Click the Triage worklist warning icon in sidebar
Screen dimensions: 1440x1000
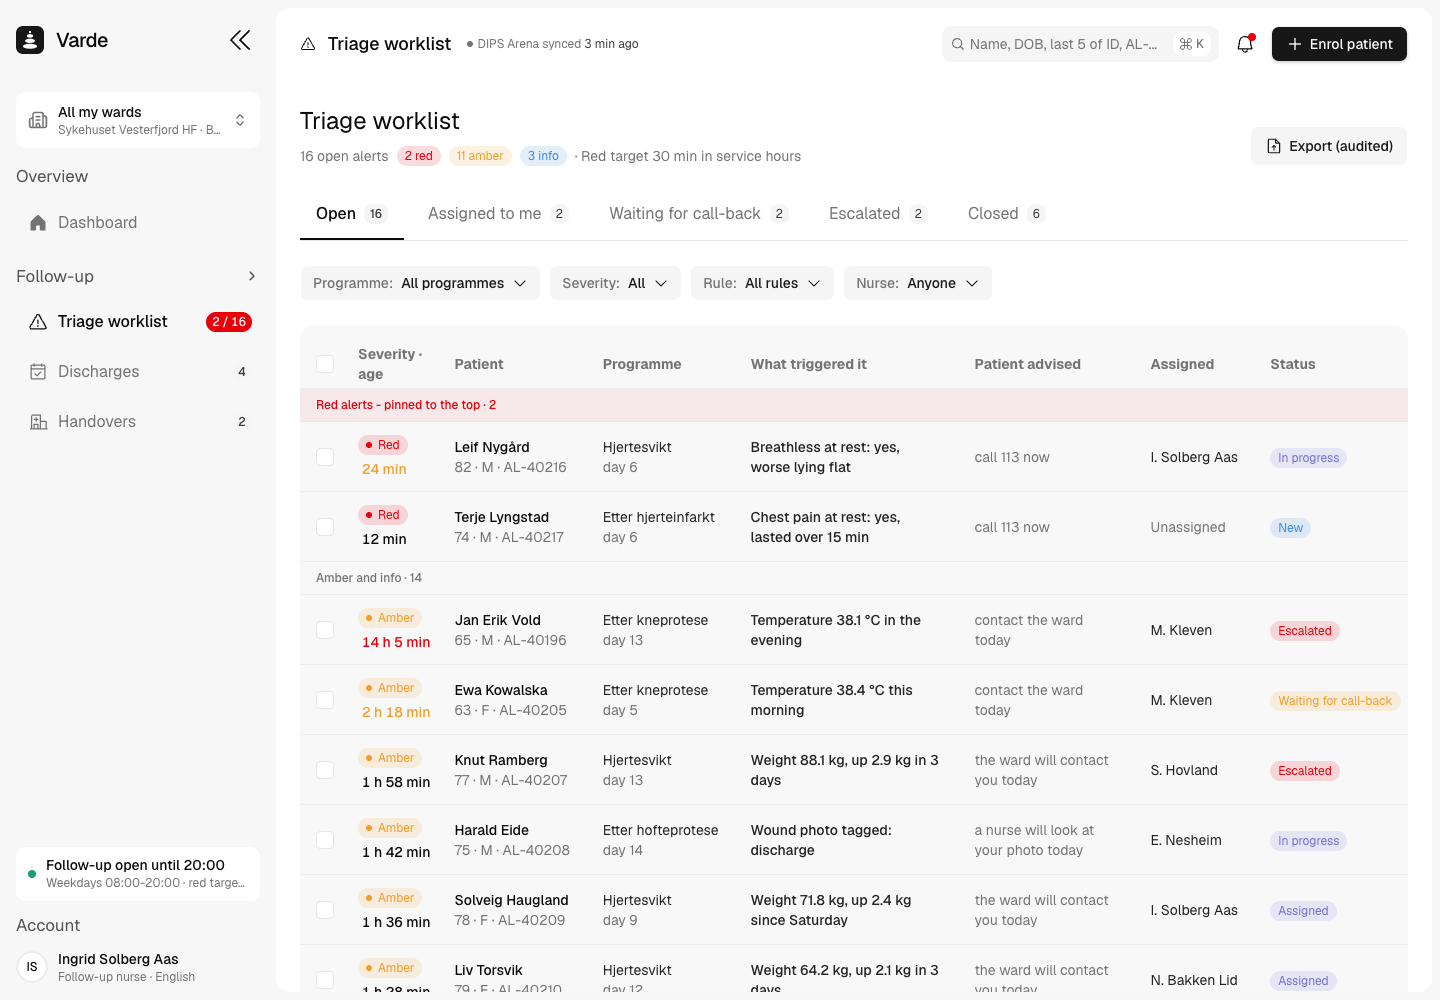pyautogui.click(x=38, y=322)
